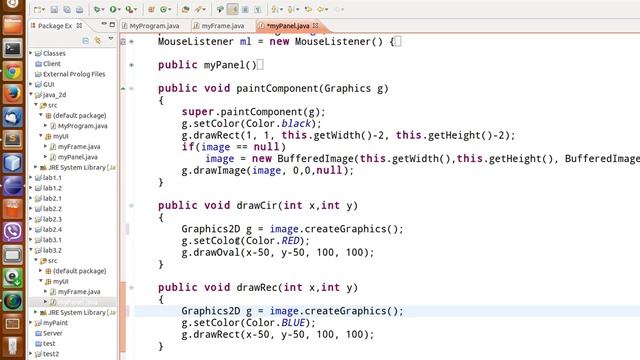Image resolution: width=640 pixels, height=360 pixels.
Task: Click the New file toolbar icon
Action: click(37, 9)
